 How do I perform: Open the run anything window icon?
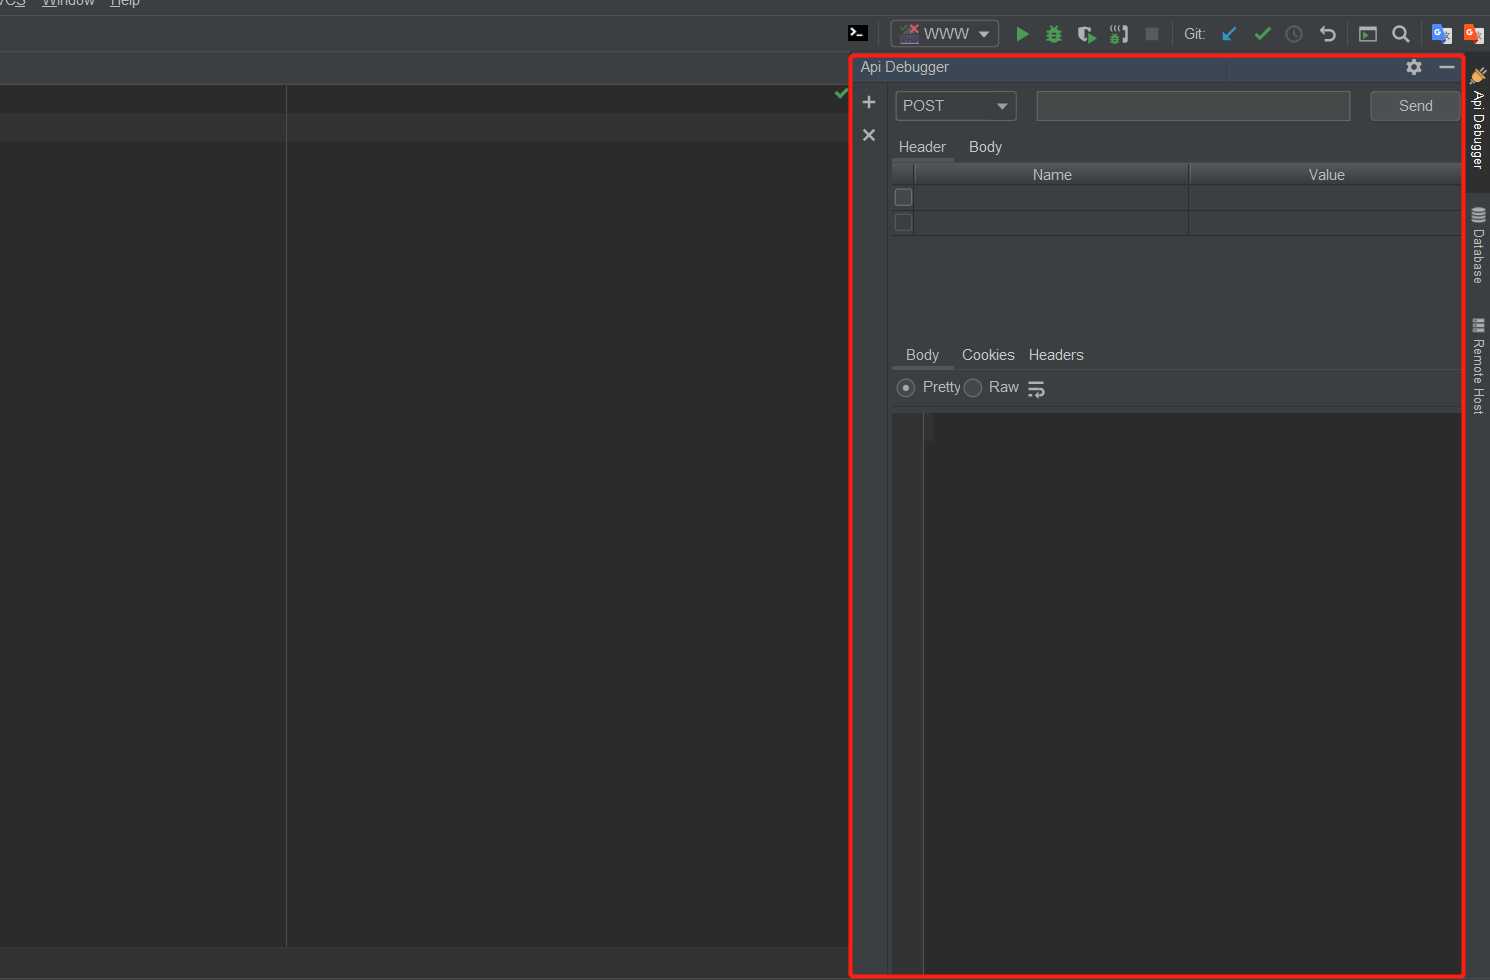click(x=1368, y=34)
